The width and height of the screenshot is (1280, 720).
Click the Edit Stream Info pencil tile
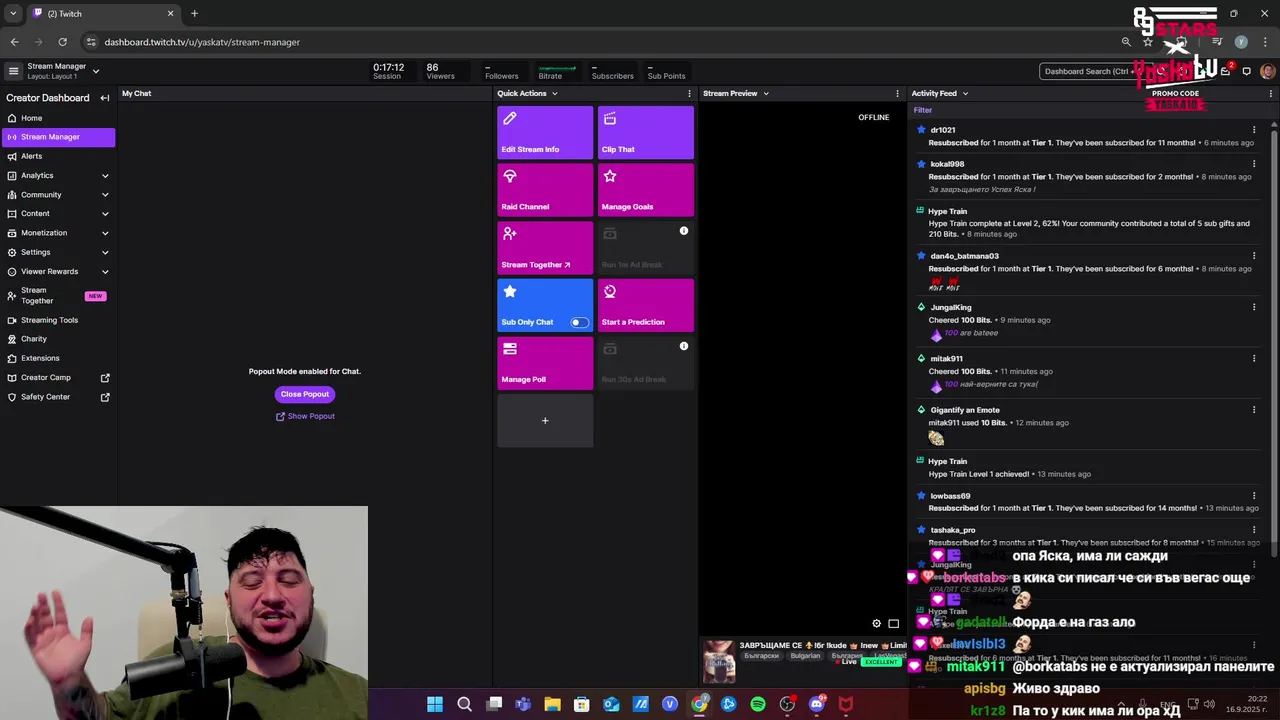tap(545, 132)
